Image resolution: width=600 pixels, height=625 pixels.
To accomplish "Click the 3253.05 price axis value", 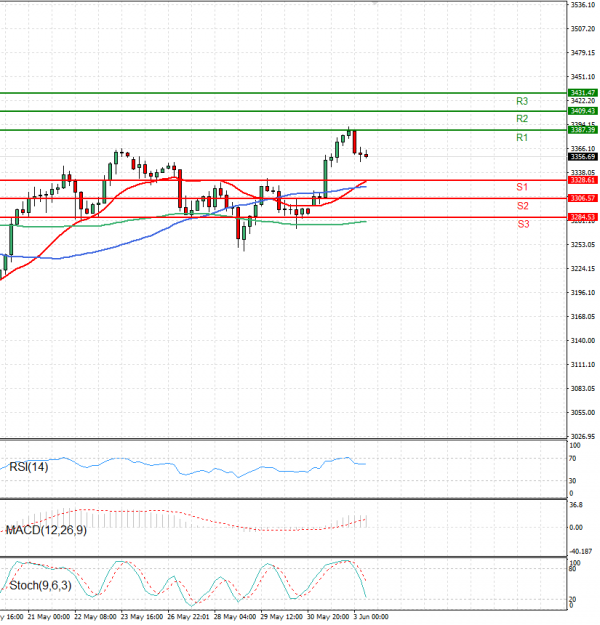I will (583, 244).
